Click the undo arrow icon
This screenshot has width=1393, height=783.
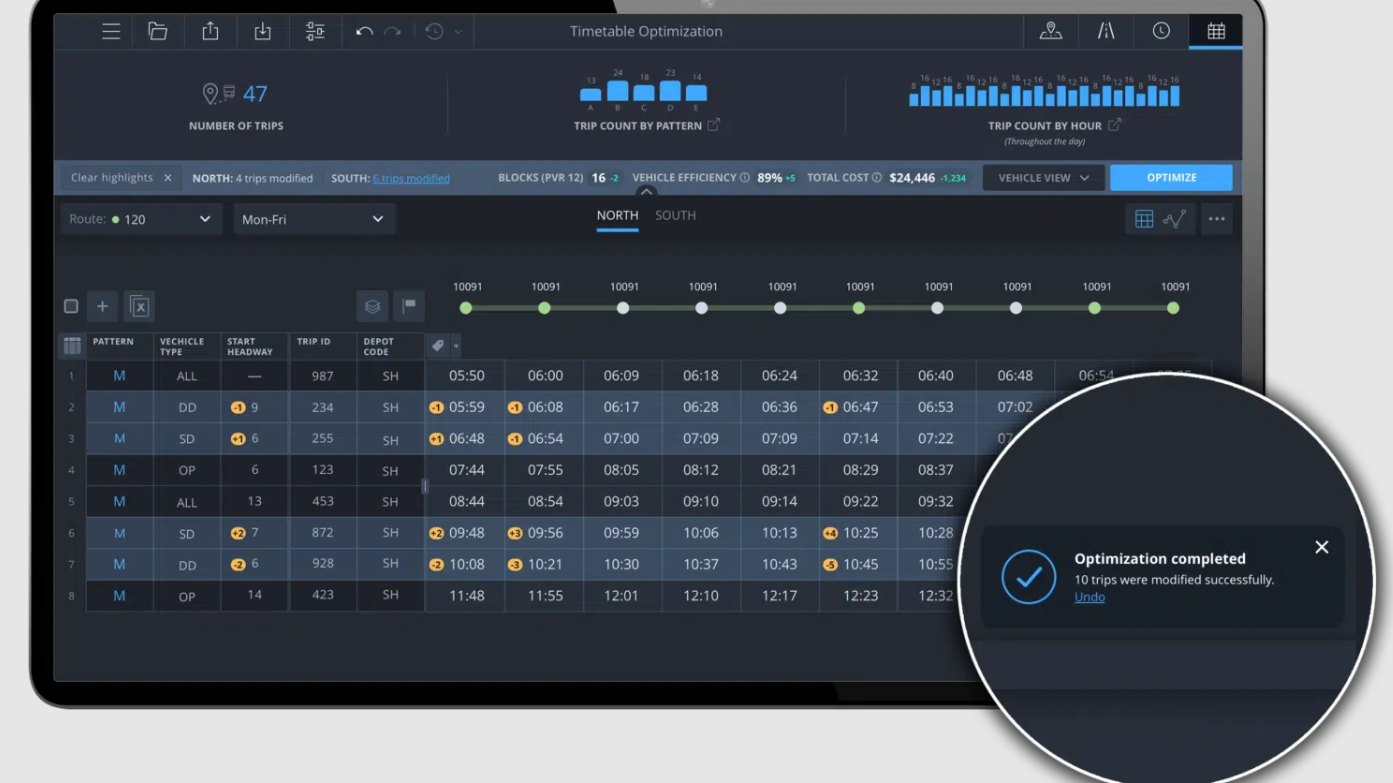[364, 32]
